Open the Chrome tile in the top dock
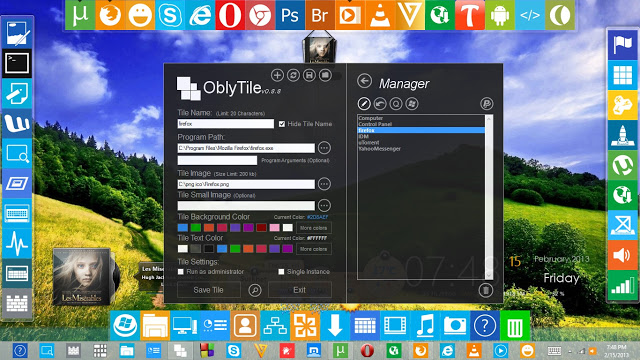Viewport: 640px width, 360px height. coord(260,15)
